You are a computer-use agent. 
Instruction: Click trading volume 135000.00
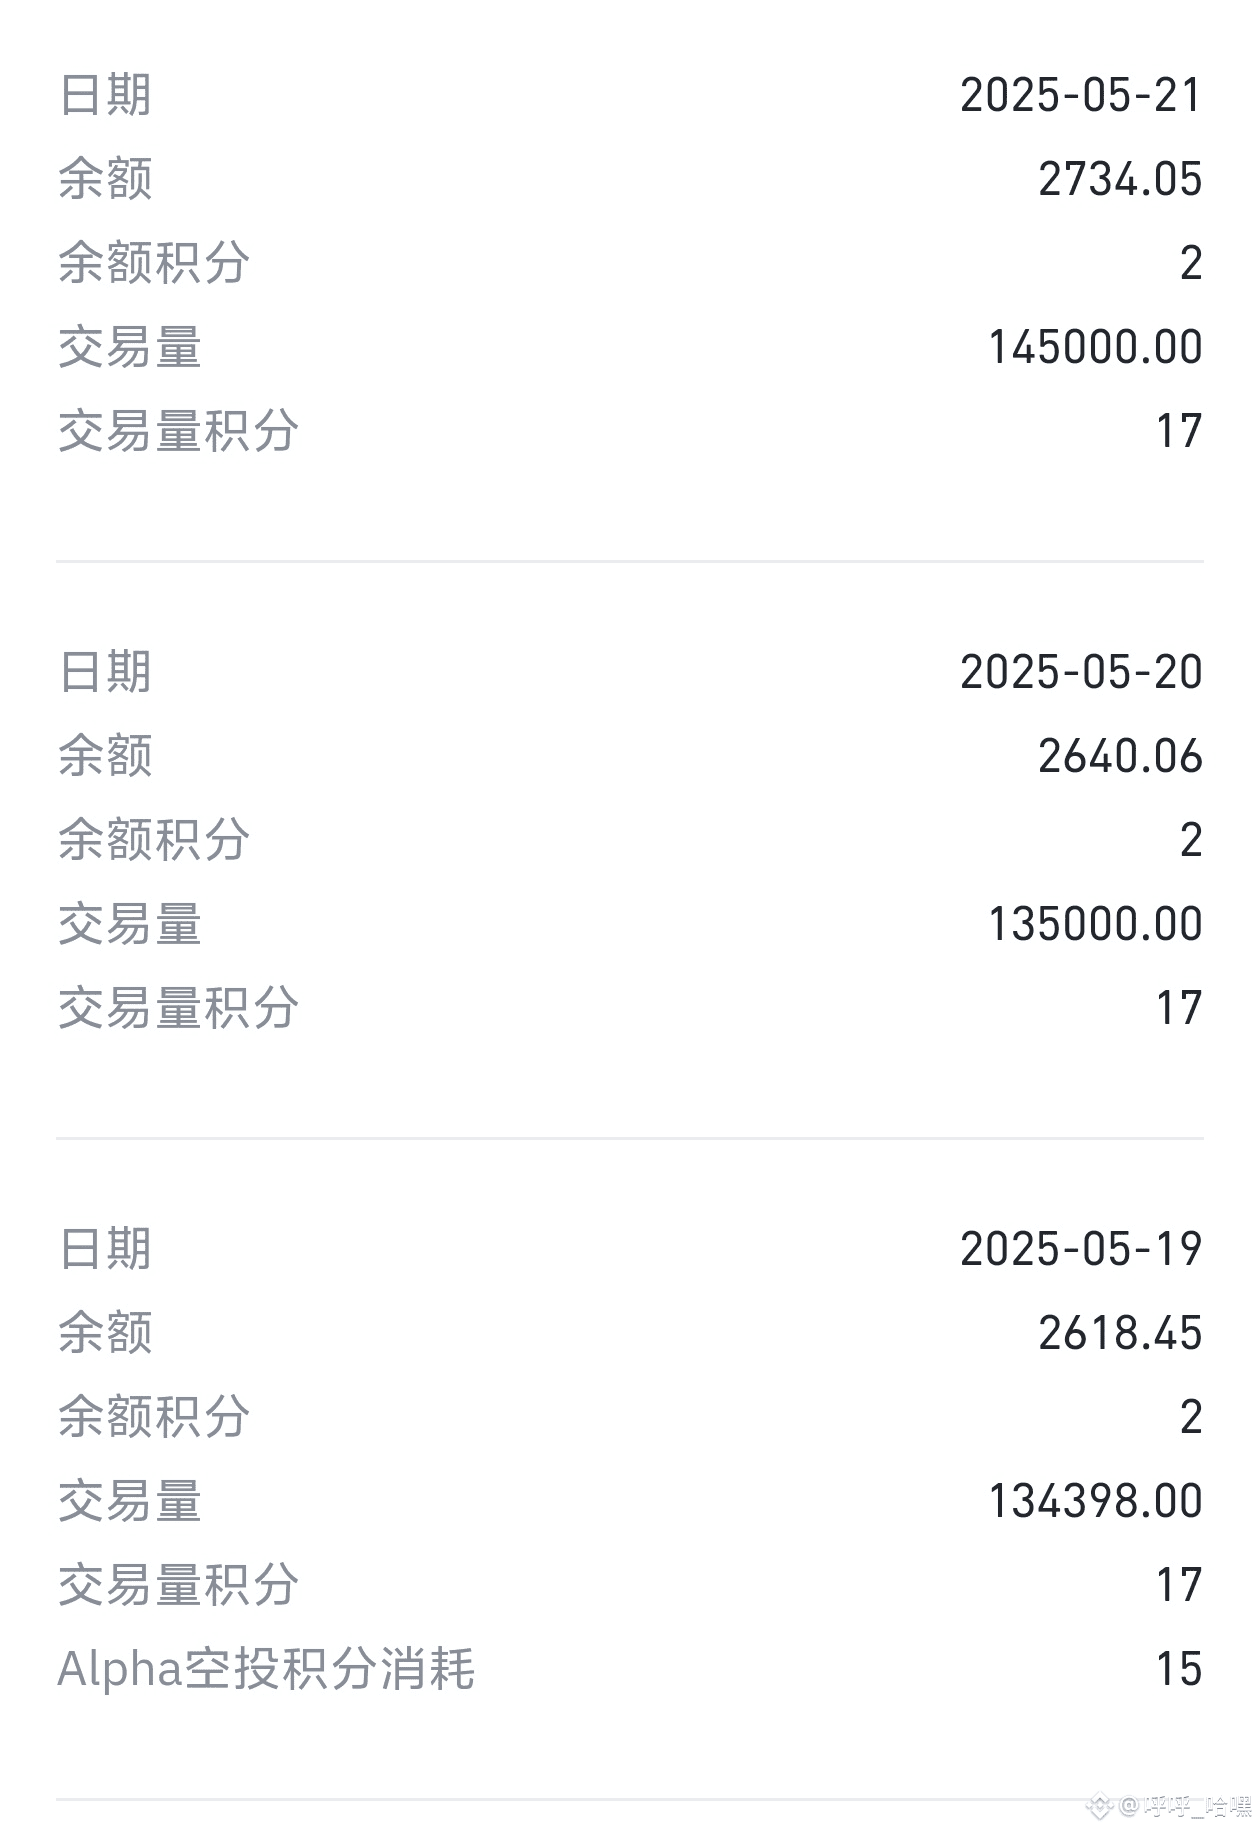point(1095,924)
